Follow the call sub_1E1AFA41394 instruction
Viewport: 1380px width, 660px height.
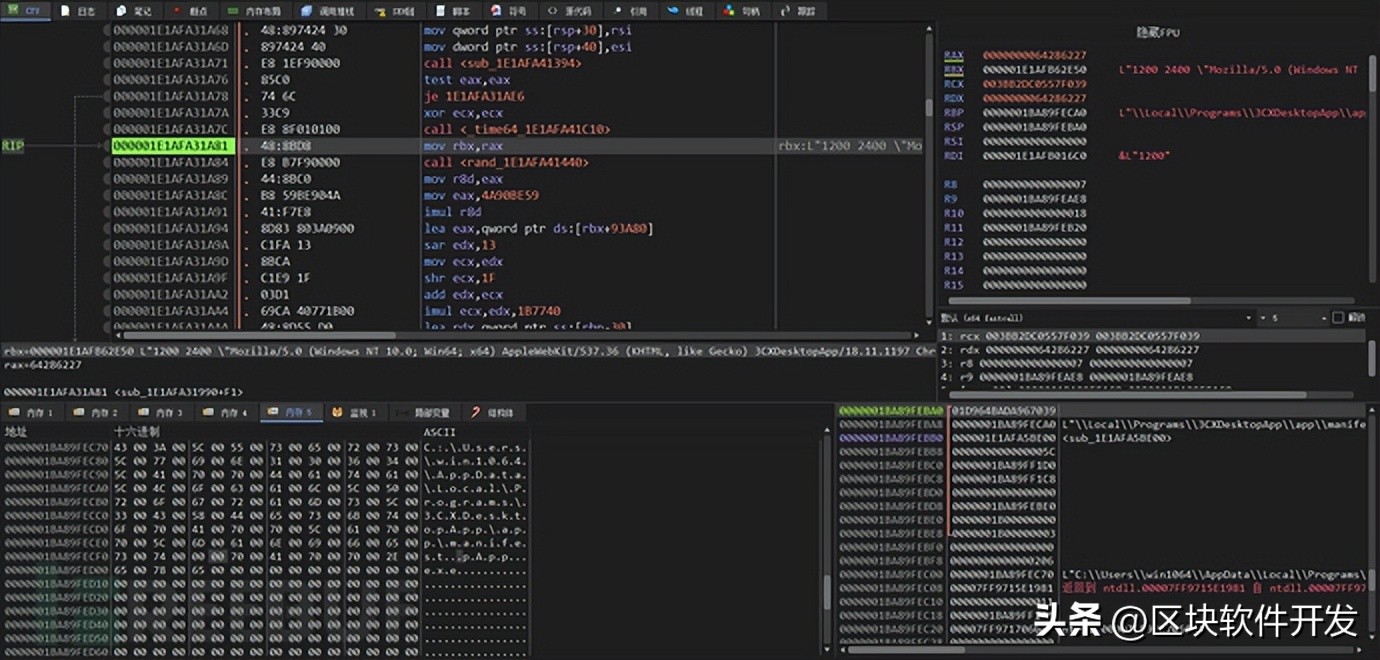tap(502, 63)
